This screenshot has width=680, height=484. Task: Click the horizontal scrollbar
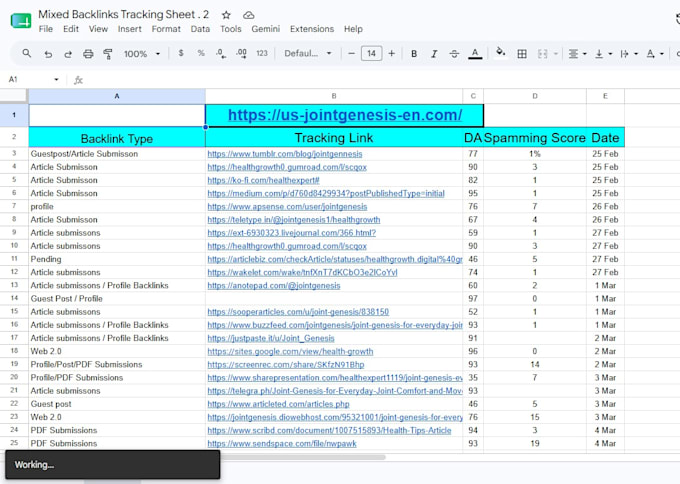point(303,457)
